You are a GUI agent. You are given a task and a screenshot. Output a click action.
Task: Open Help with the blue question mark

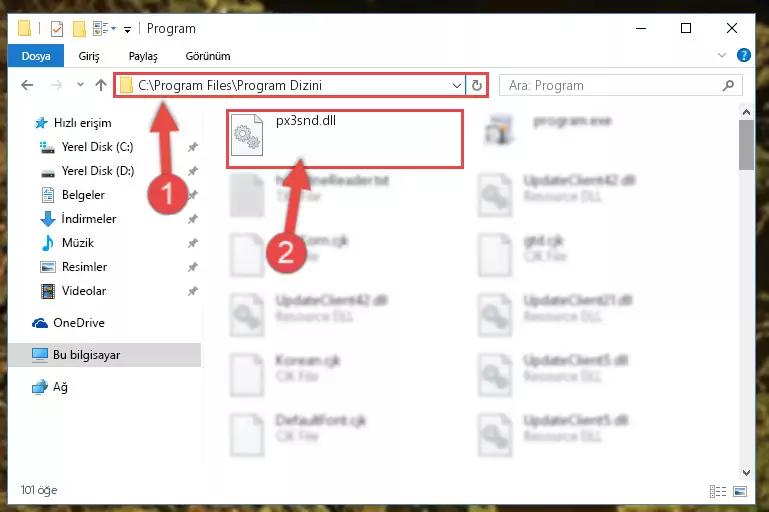pyautogui.click(x=743, y=55)
